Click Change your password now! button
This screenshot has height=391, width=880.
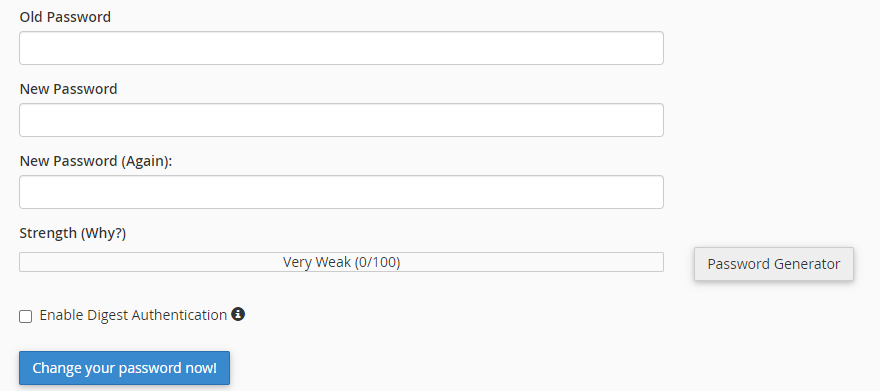coord(124,368)
